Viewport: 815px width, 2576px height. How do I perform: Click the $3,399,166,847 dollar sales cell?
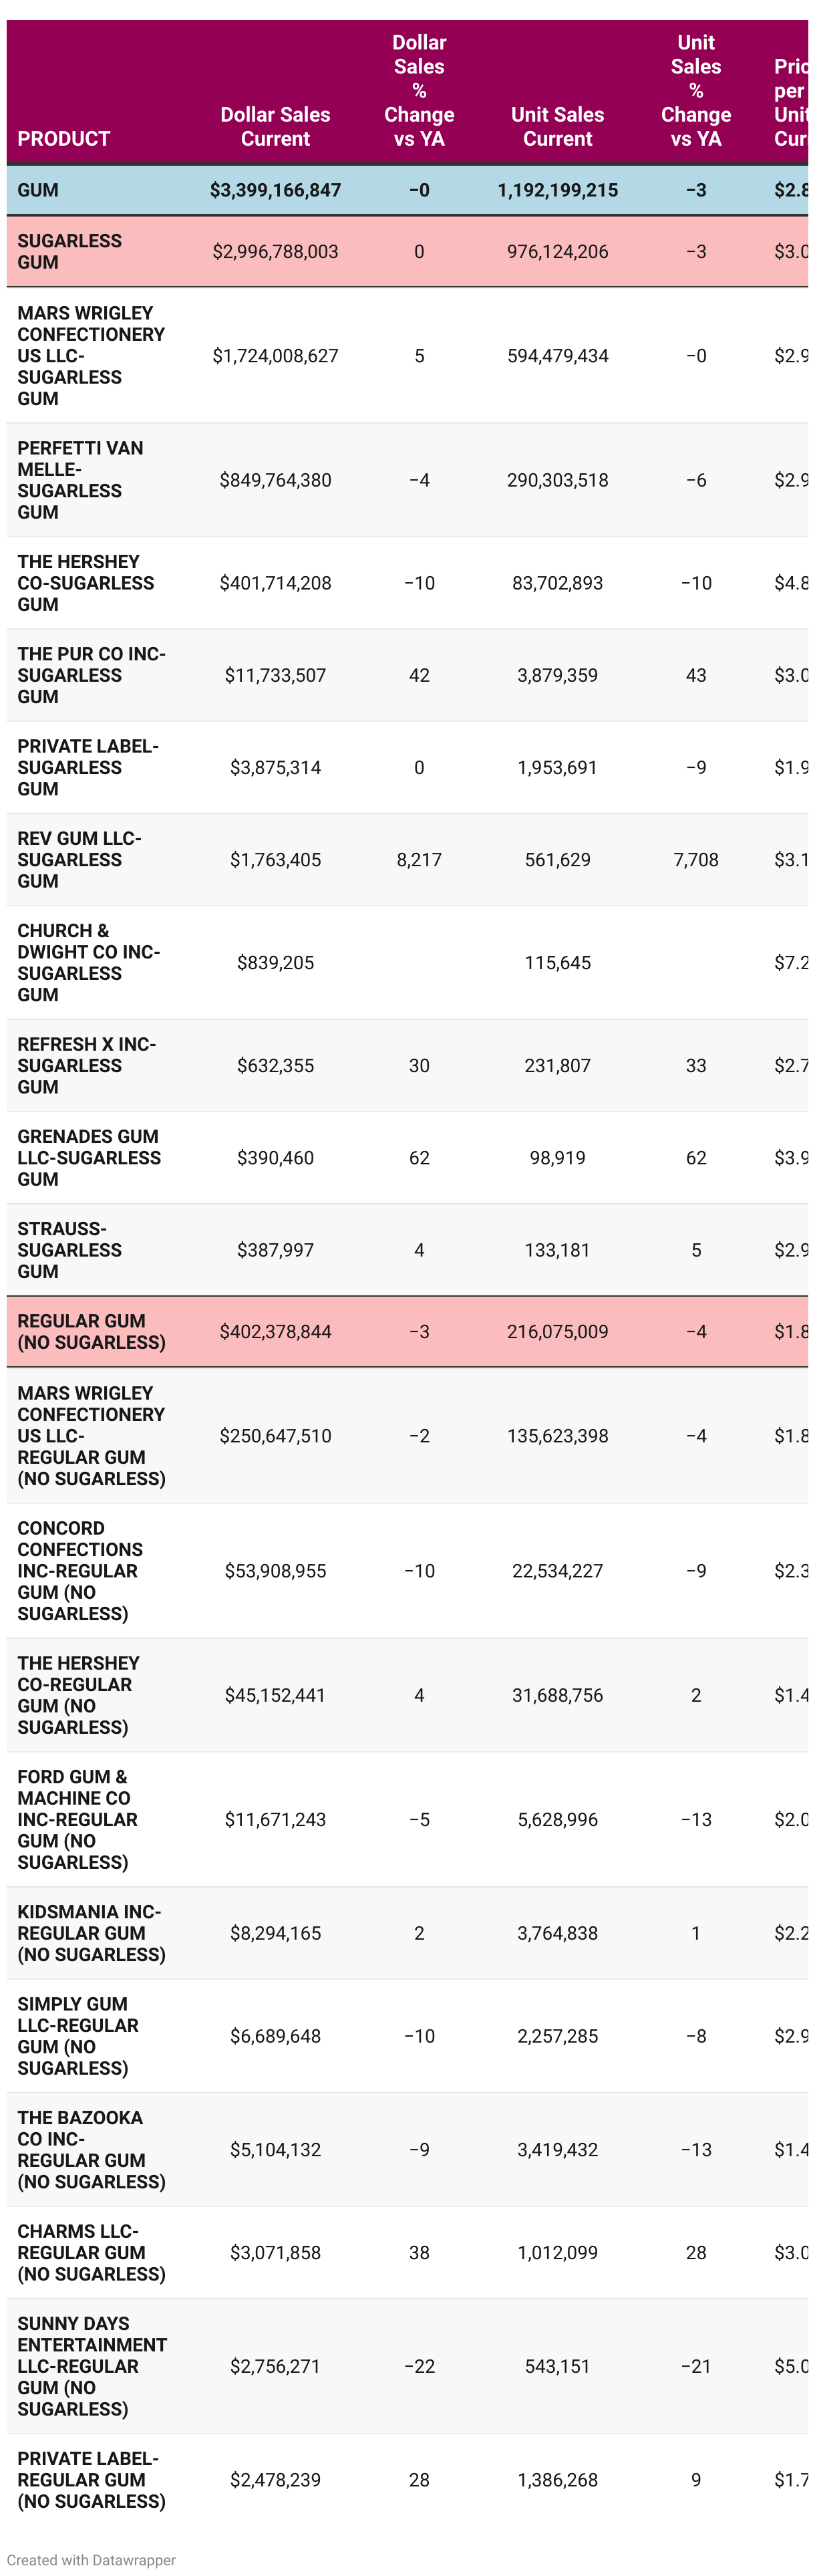click(275, 190)
